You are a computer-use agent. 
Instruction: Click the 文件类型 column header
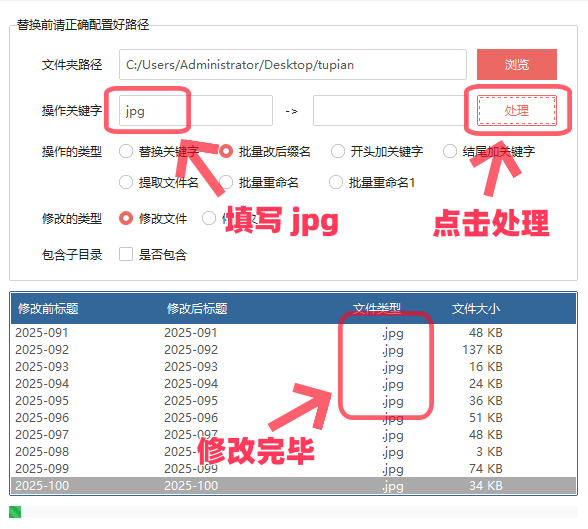376,309
